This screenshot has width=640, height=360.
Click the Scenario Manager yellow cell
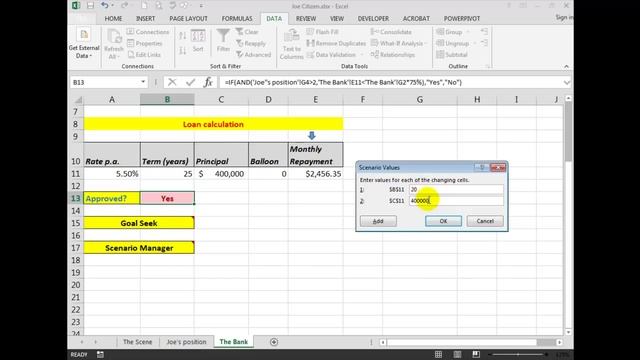coord(139,248)
